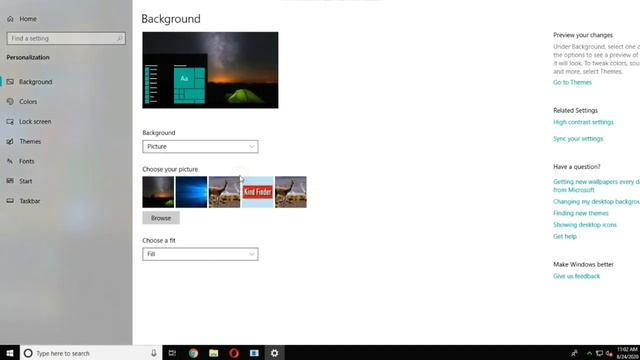Go to Colors personalization page
Image resolution: width=640 pixels, height=360 pixels.
coord(28,102)
